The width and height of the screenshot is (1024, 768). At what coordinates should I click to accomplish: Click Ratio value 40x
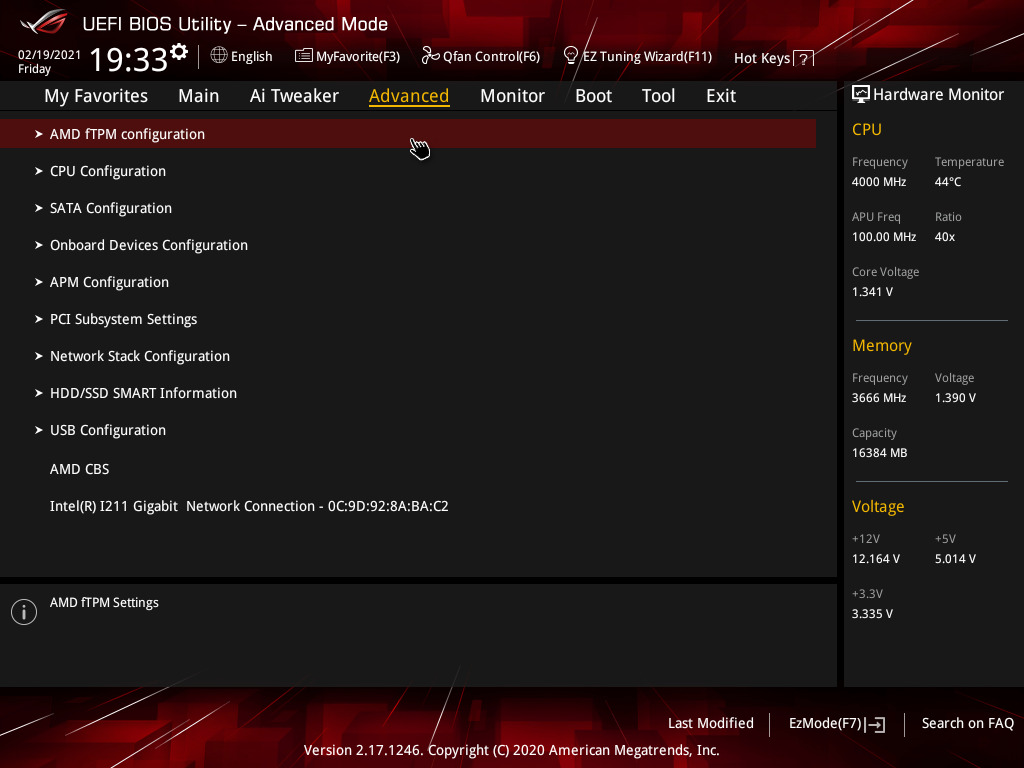(944, 237)
